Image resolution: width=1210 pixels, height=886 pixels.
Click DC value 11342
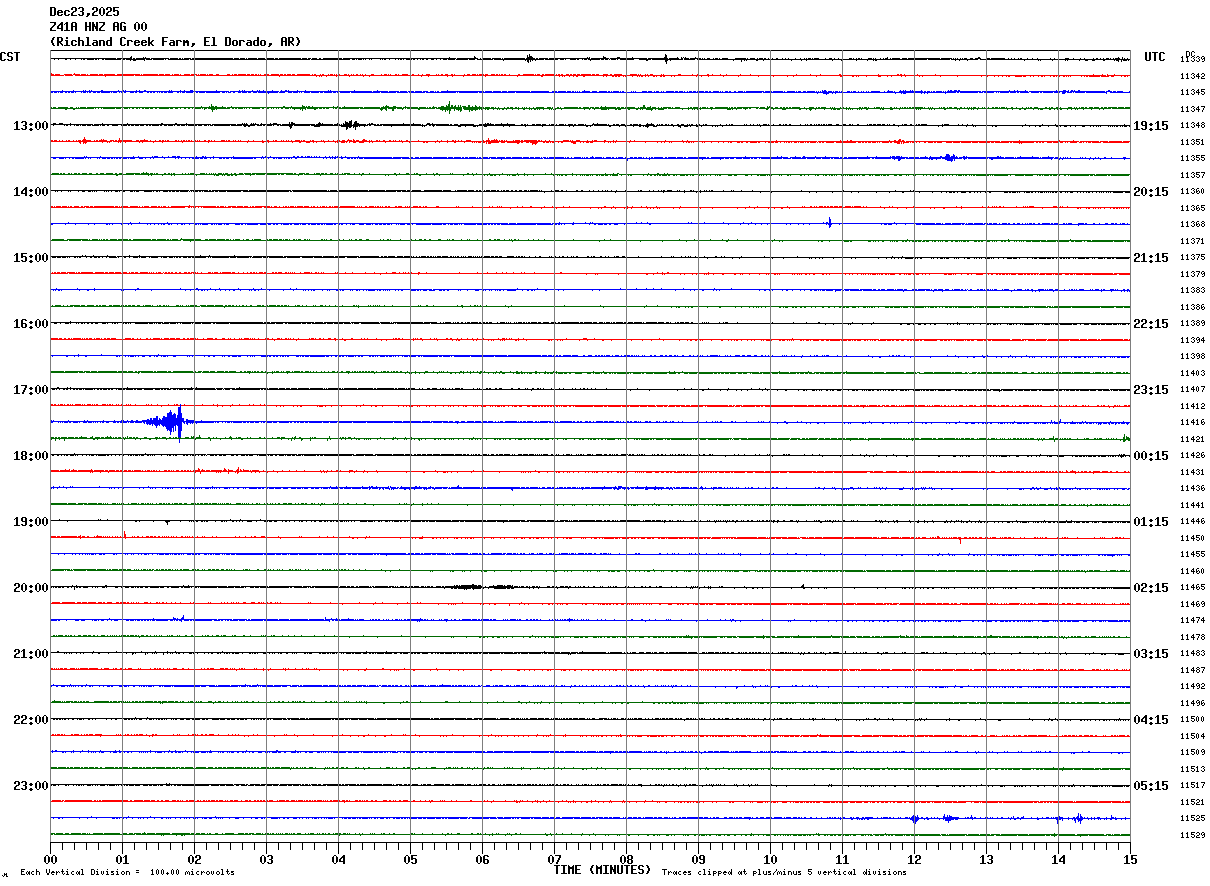tap(1192, 76)
